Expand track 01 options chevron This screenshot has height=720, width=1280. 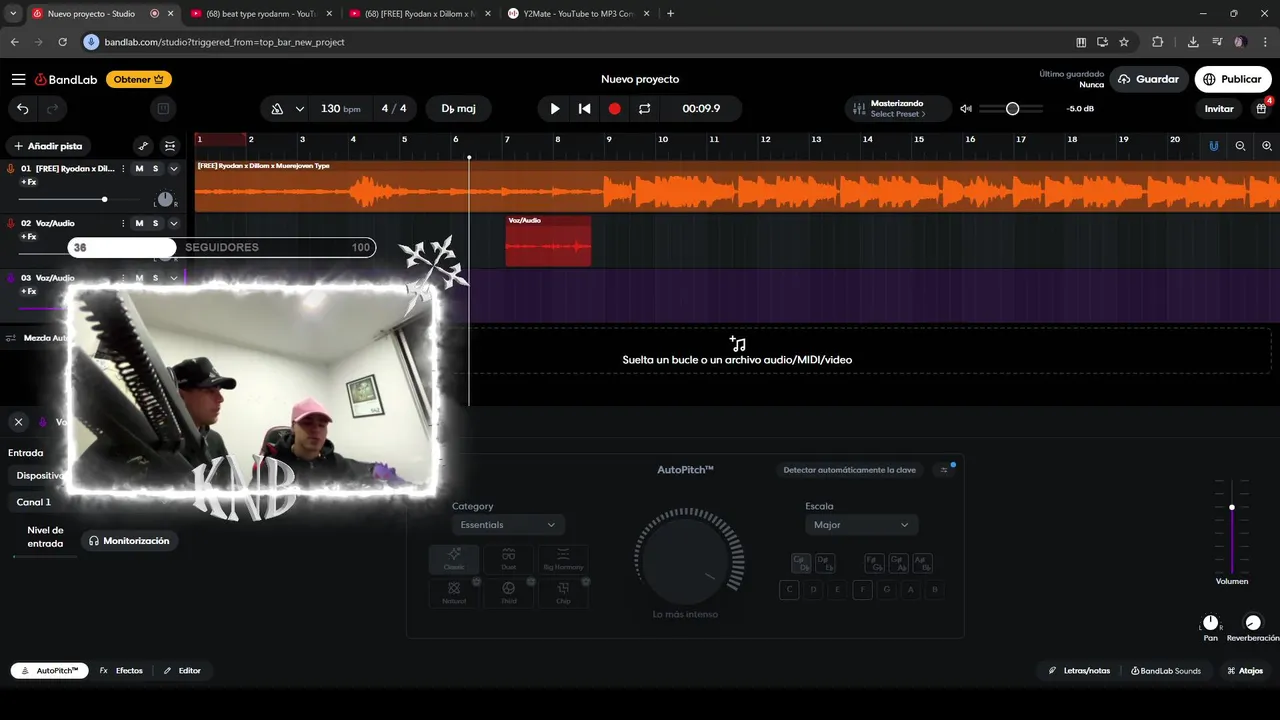pyautogui.click(x=173, y=168)
